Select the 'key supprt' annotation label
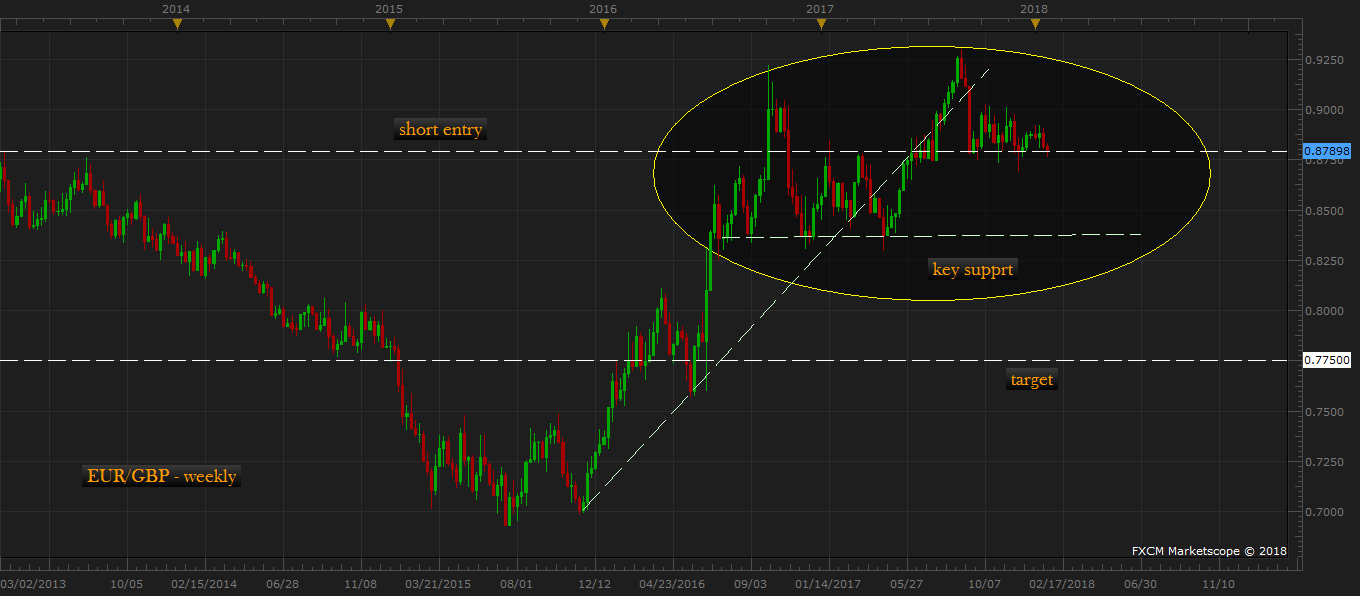This screenshot has height=596, width=1360. point(974,268)
